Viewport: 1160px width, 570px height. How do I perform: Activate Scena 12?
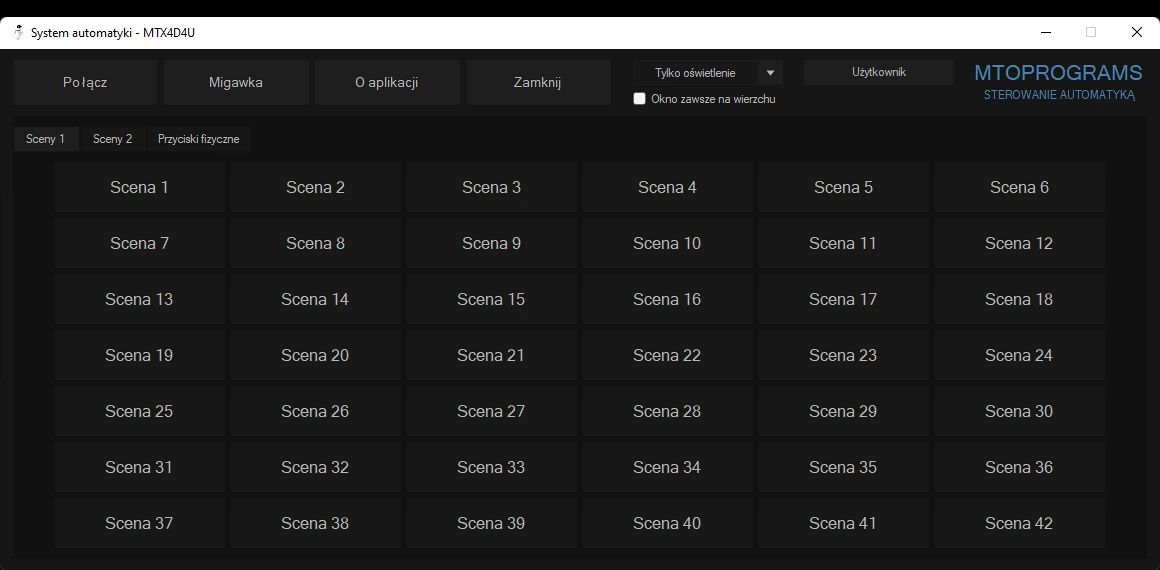1020,244
